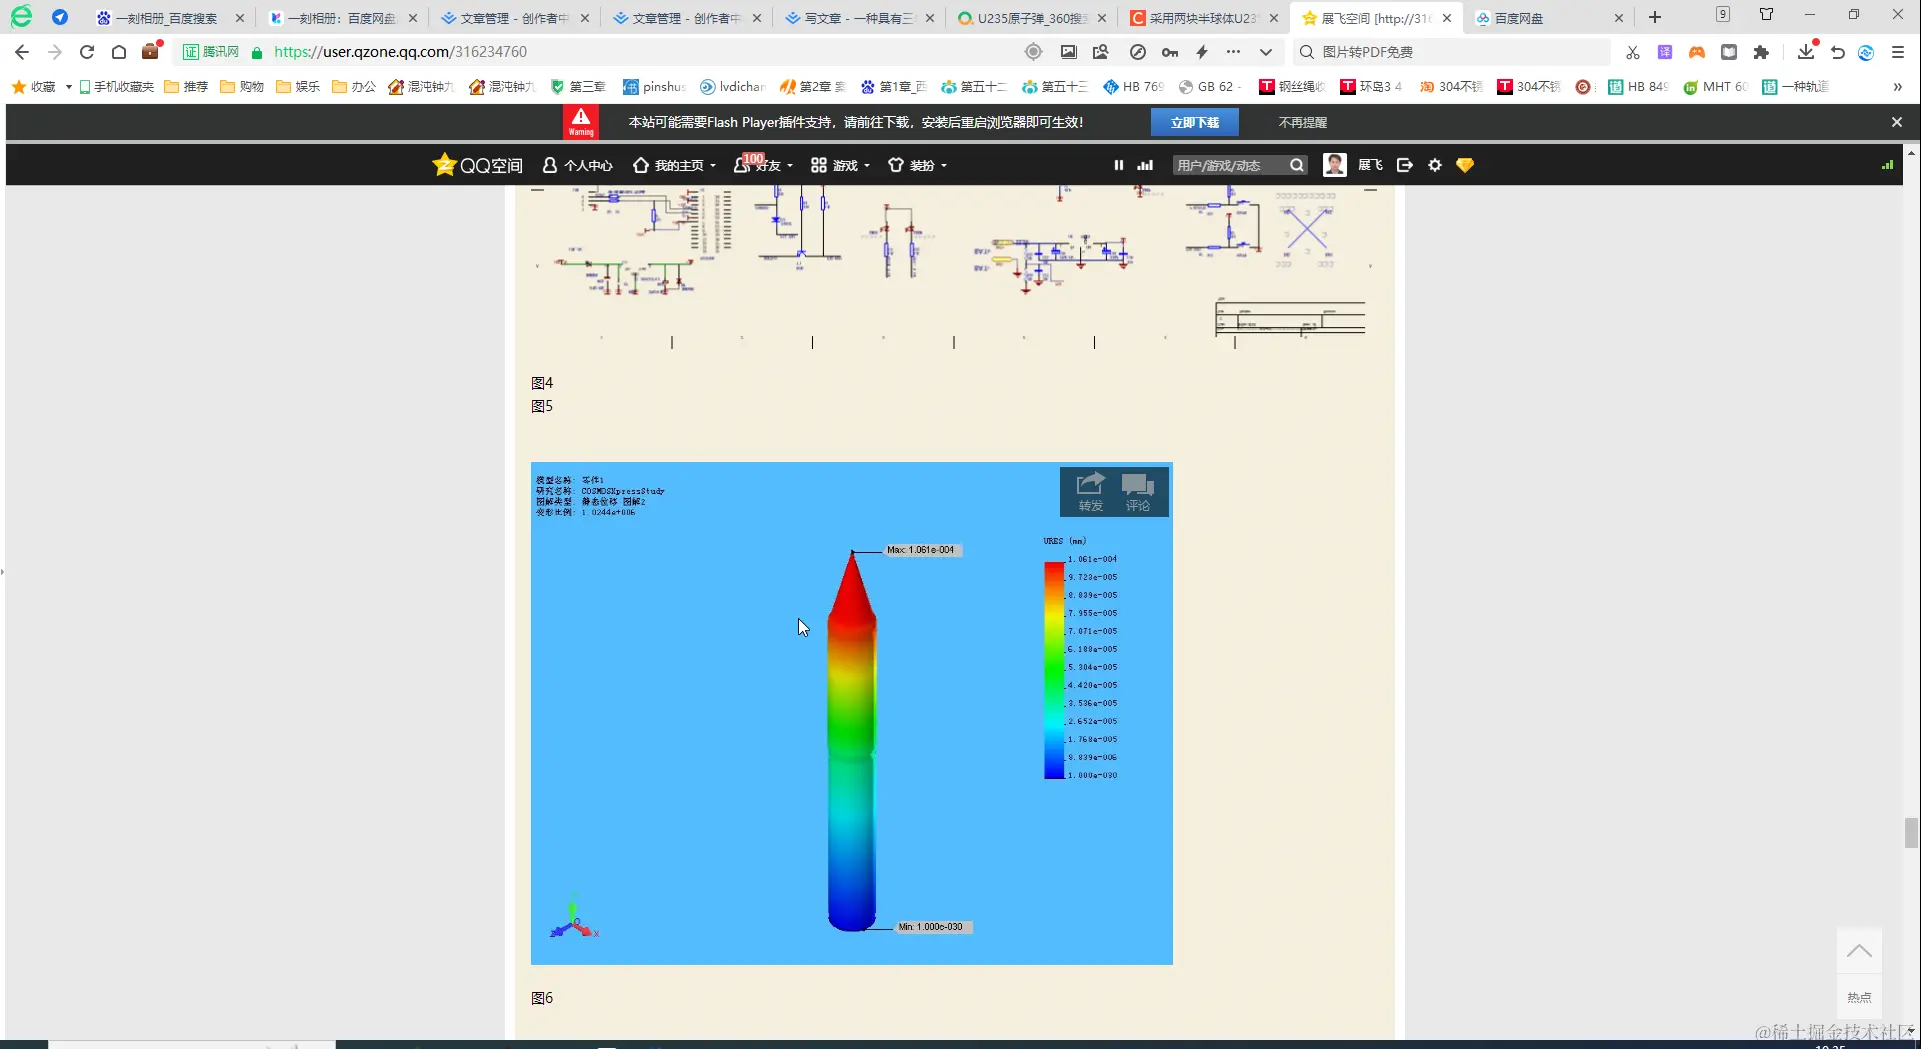Screen dimensions: 1921x1049
Task: Click the browser back arrow
Action: point(22,52)
